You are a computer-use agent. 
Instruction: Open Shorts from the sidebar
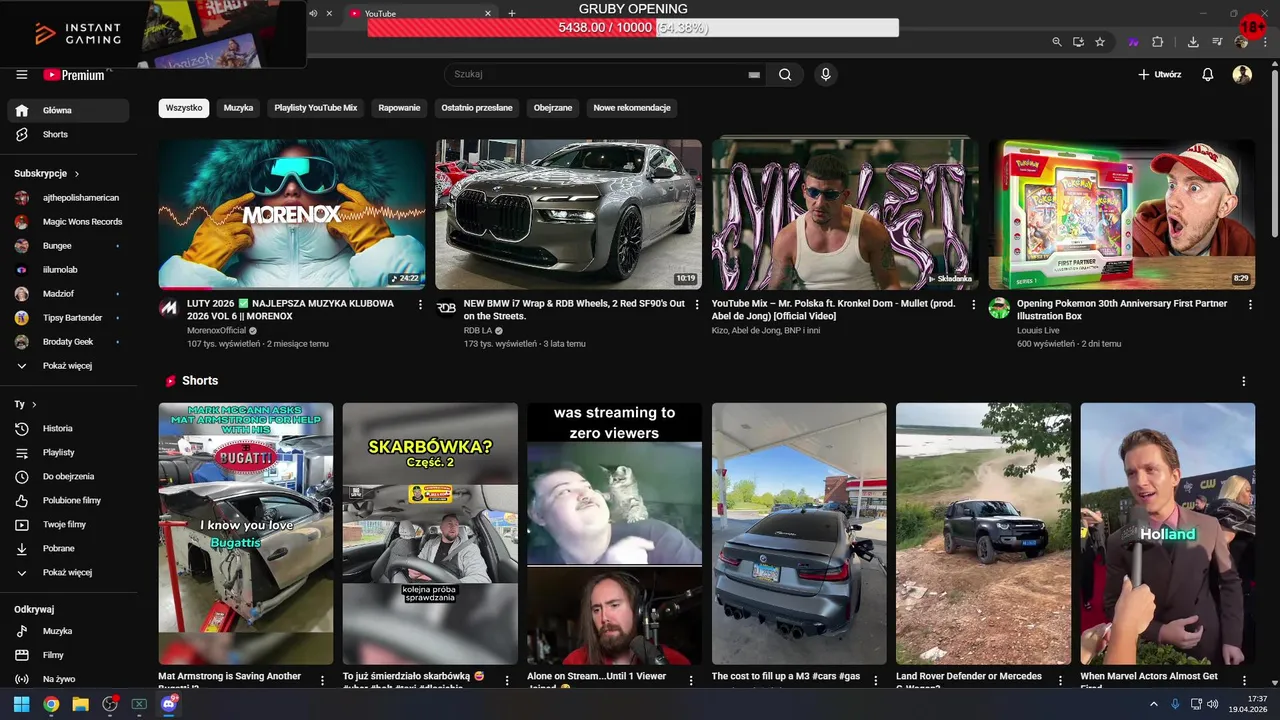click(x=68, y=134)
